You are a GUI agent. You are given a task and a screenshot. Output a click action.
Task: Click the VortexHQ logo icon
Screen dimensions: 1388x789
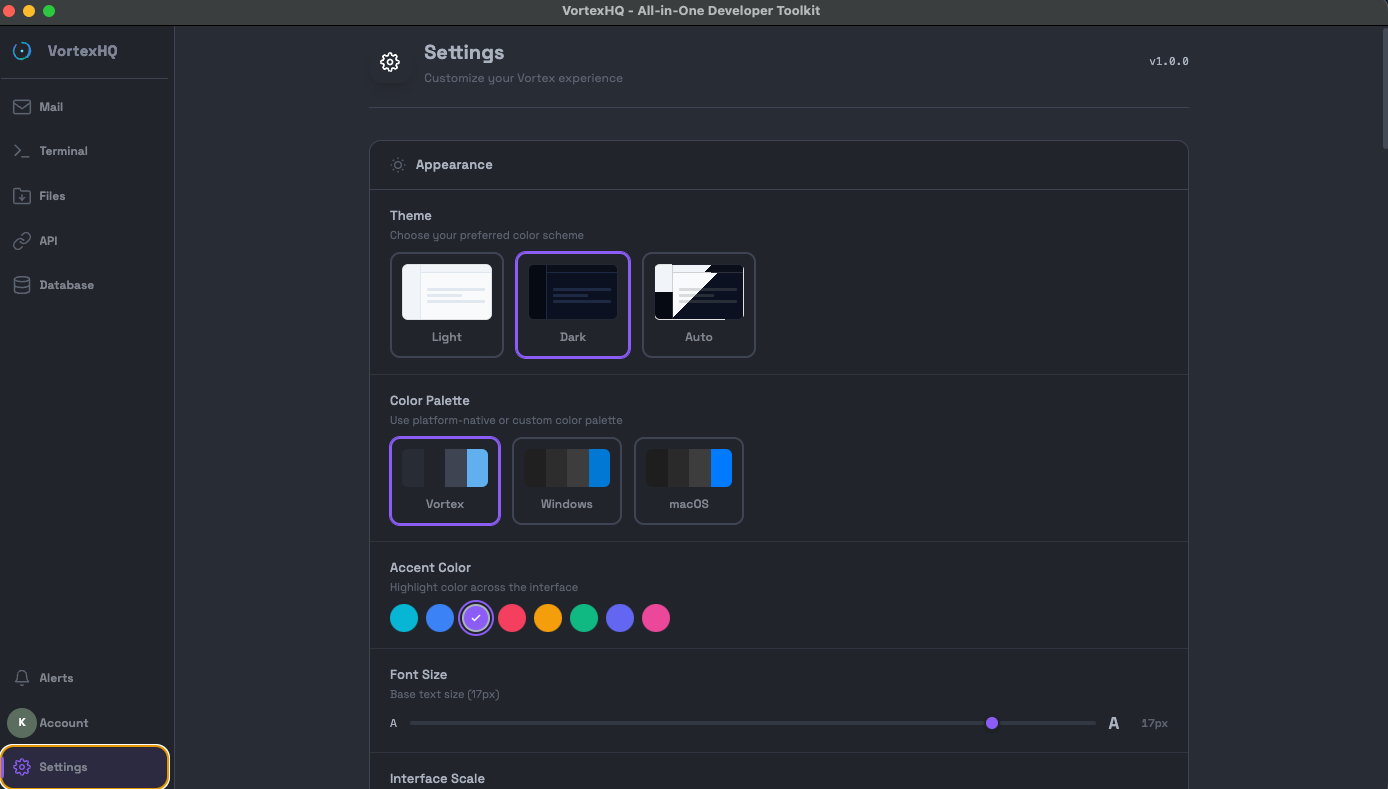point(21,50)
